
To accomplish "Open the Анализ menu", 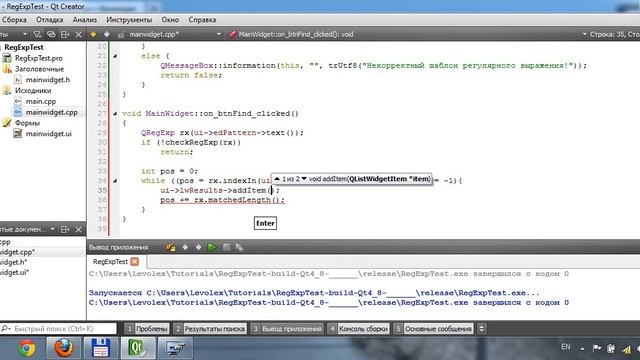I will tap(84, 20).
